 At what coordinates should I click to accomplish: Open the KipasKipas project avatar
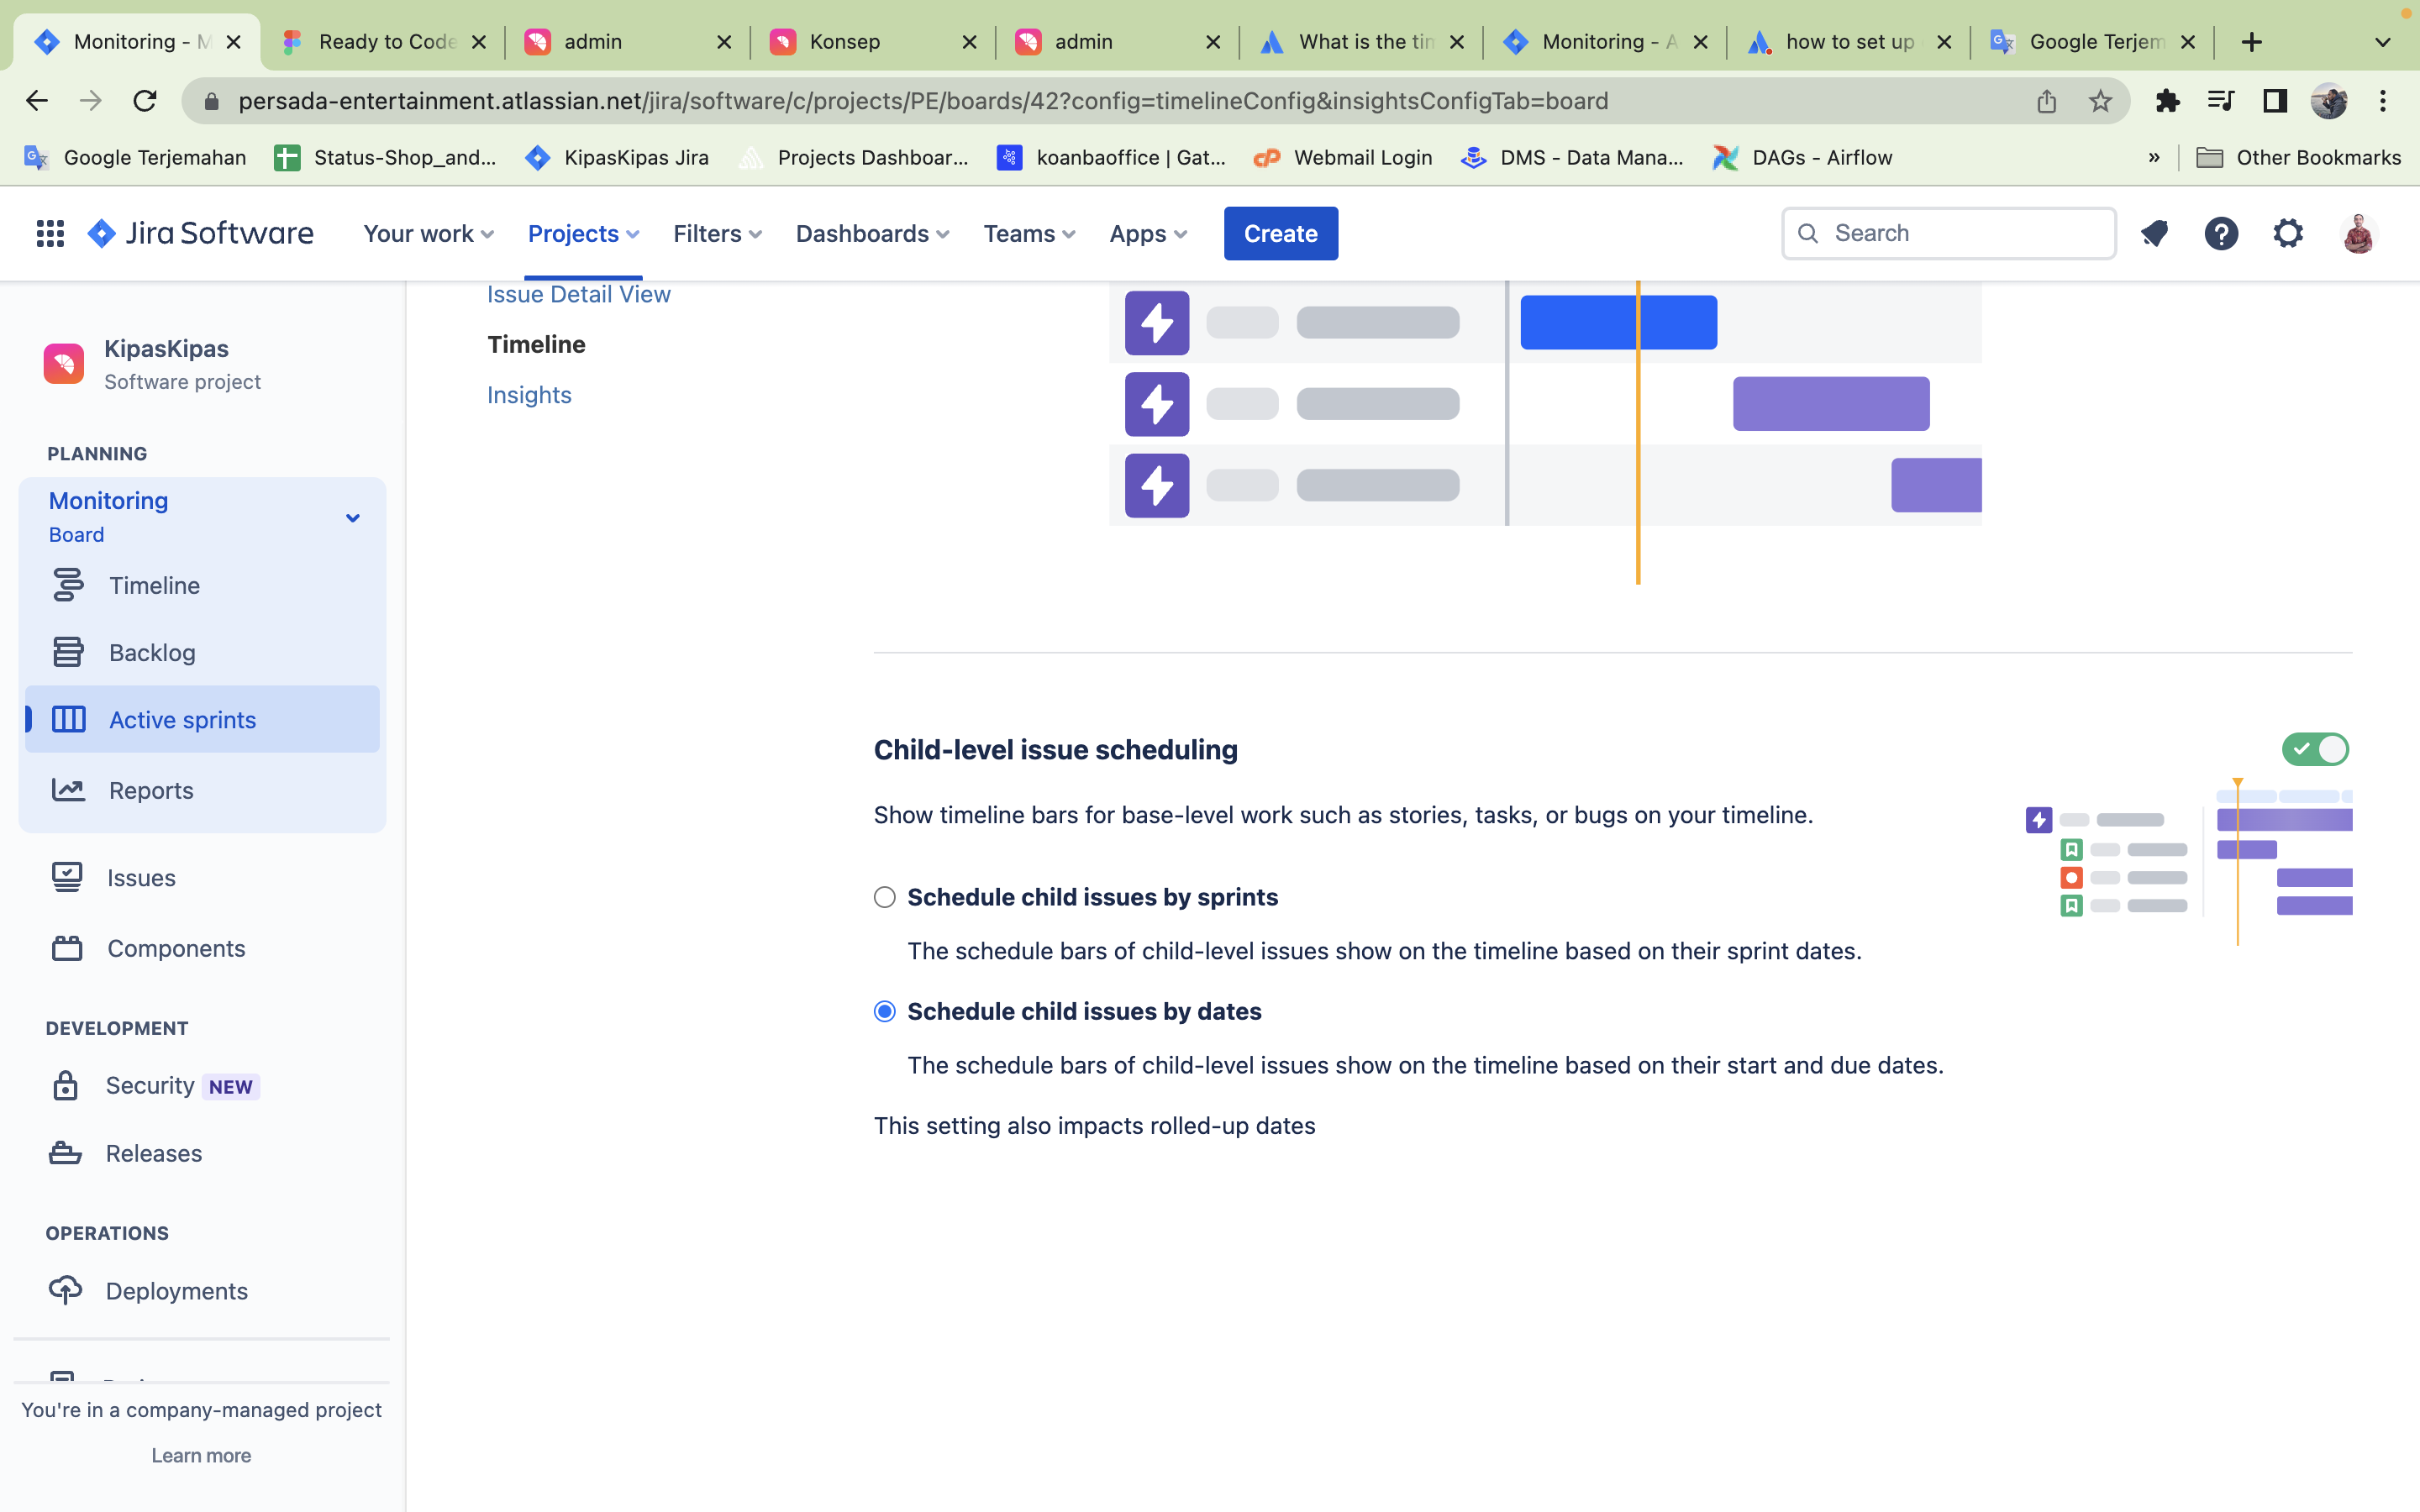tap(64, 363)
